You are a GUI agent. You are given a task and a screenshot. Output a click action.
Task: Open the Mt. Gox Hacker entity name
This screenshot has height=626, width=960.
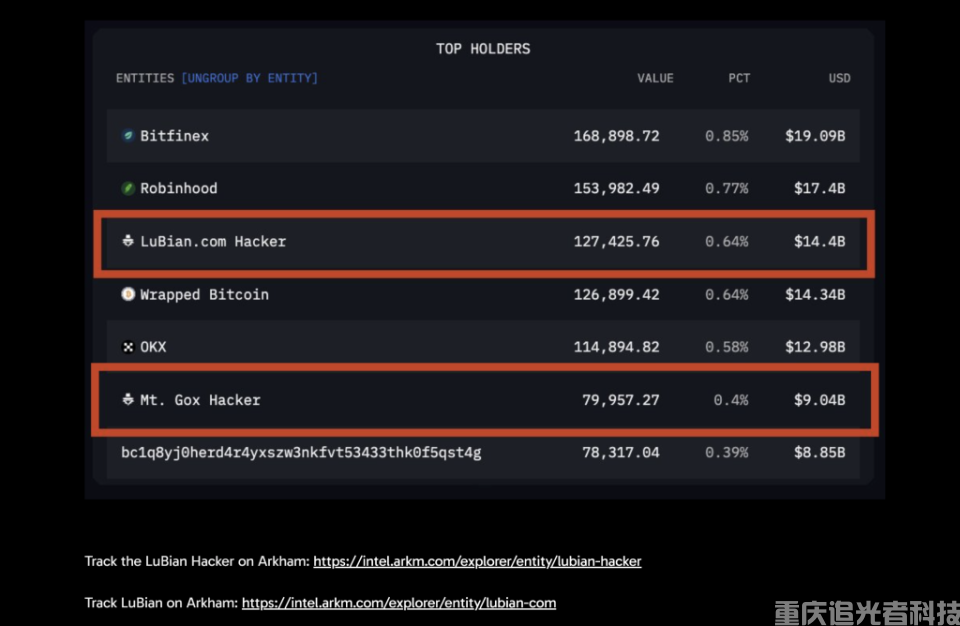point(200,400)
